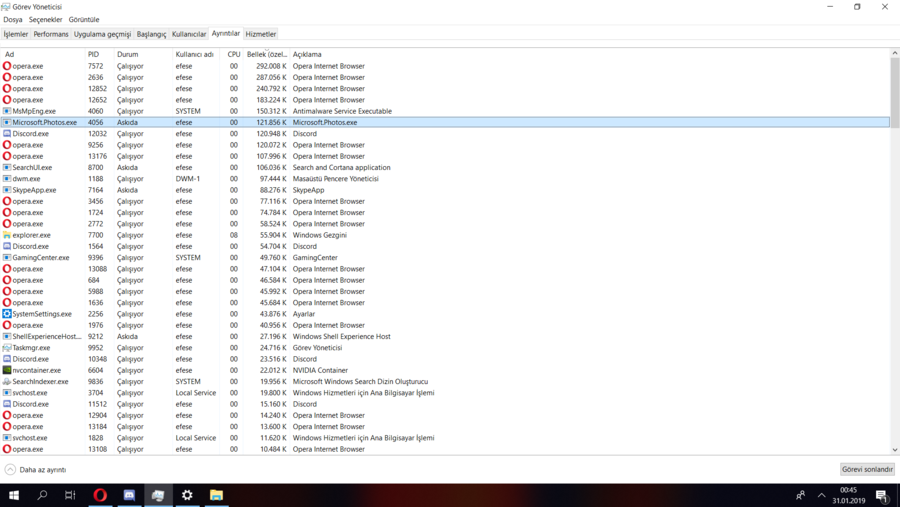
Task: Click opera.exe icon in PID 13108 row
Action: click(x=7, y=449)
